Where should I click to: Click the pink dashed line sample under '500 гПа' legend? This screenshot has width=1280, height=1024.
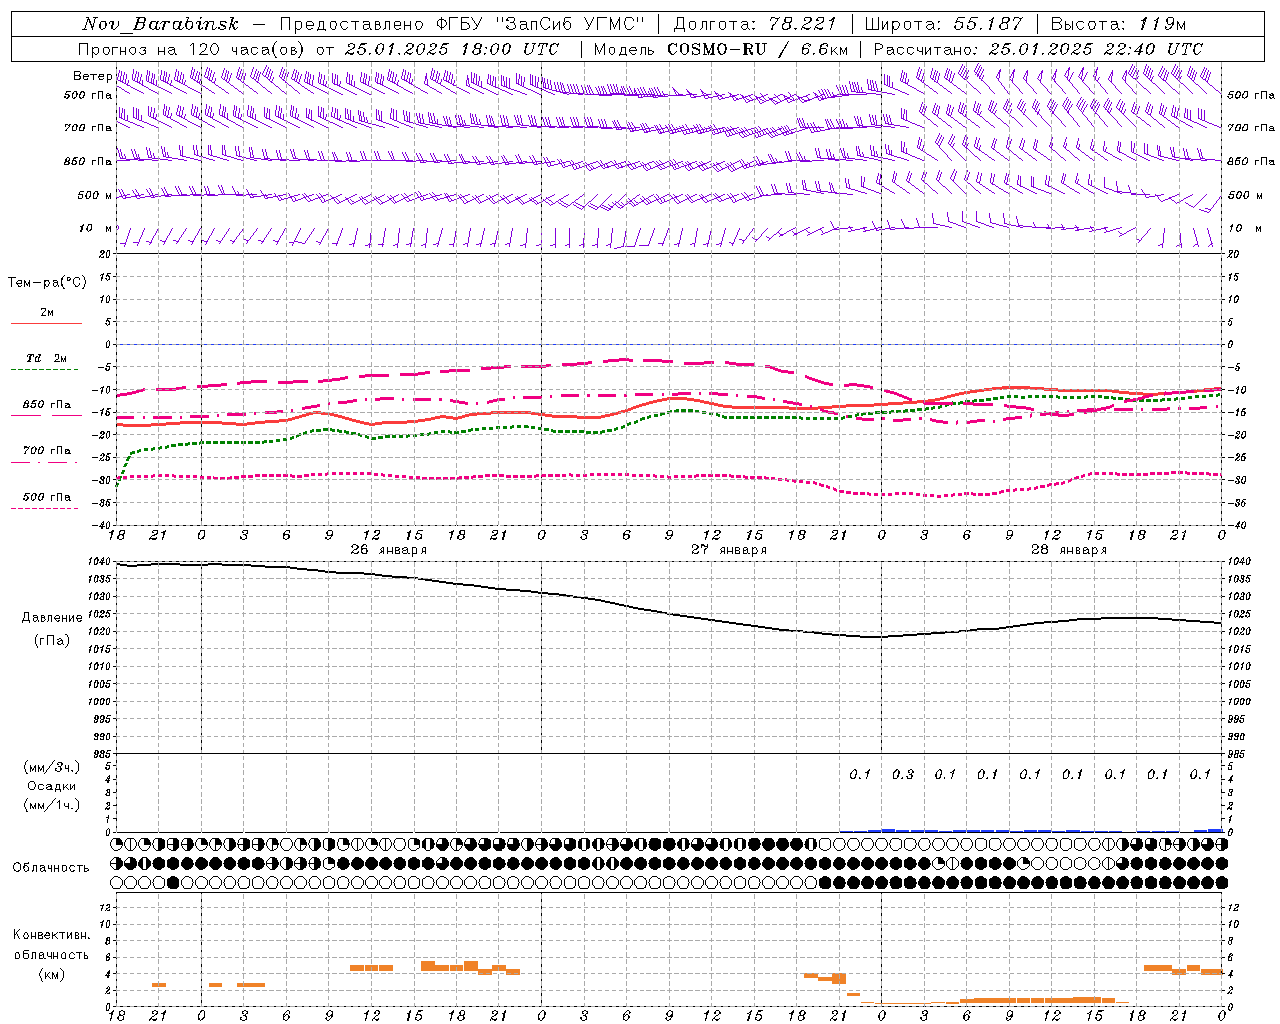pos(44,508)
